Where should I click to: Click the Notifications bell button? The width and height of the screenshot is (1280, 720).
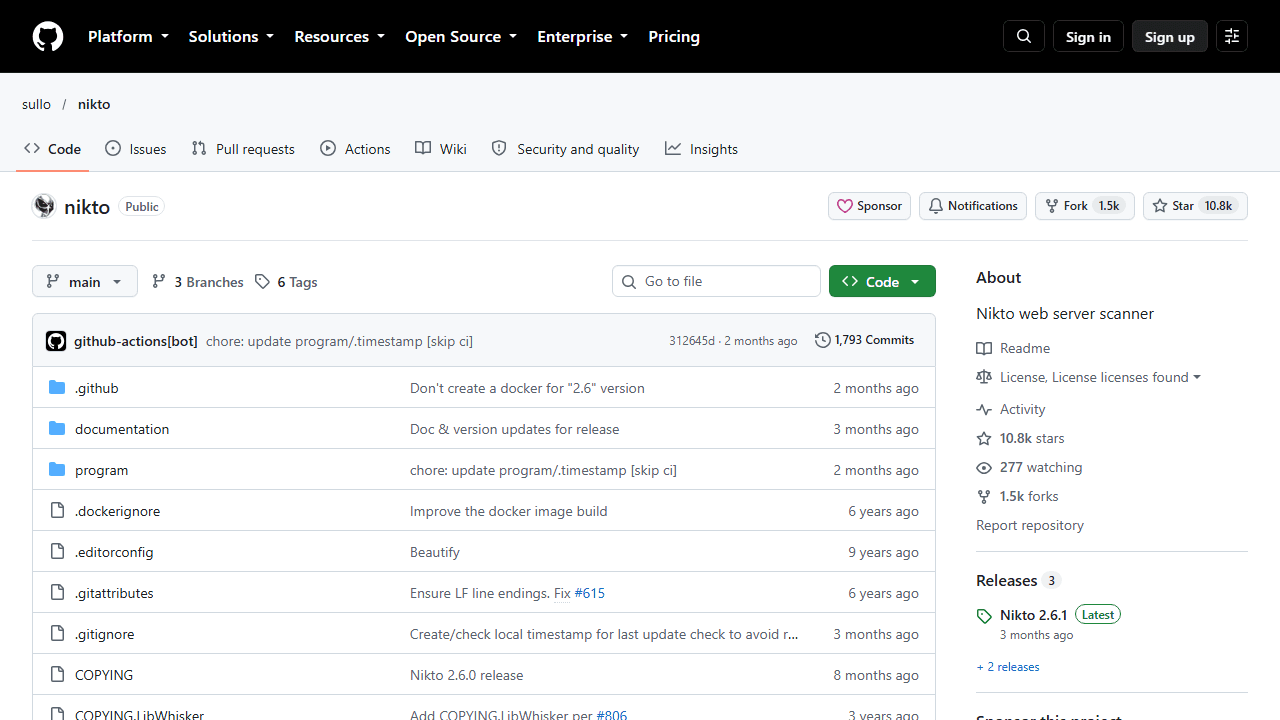pos(973,206)
